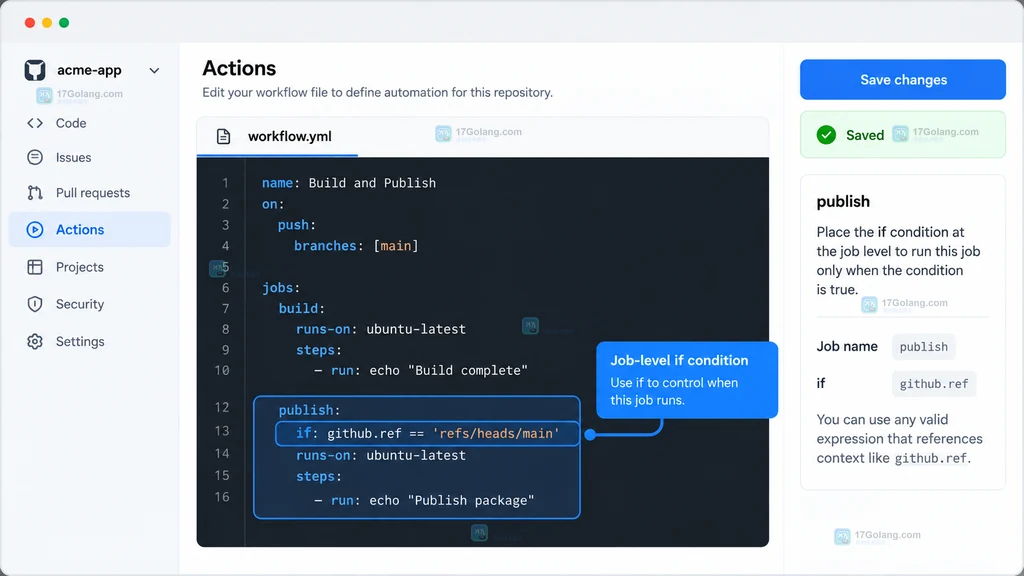This screenshot has height=576, width=1024.
Task: Click the 'branches: [main]' code line
Action: (356, 246)
